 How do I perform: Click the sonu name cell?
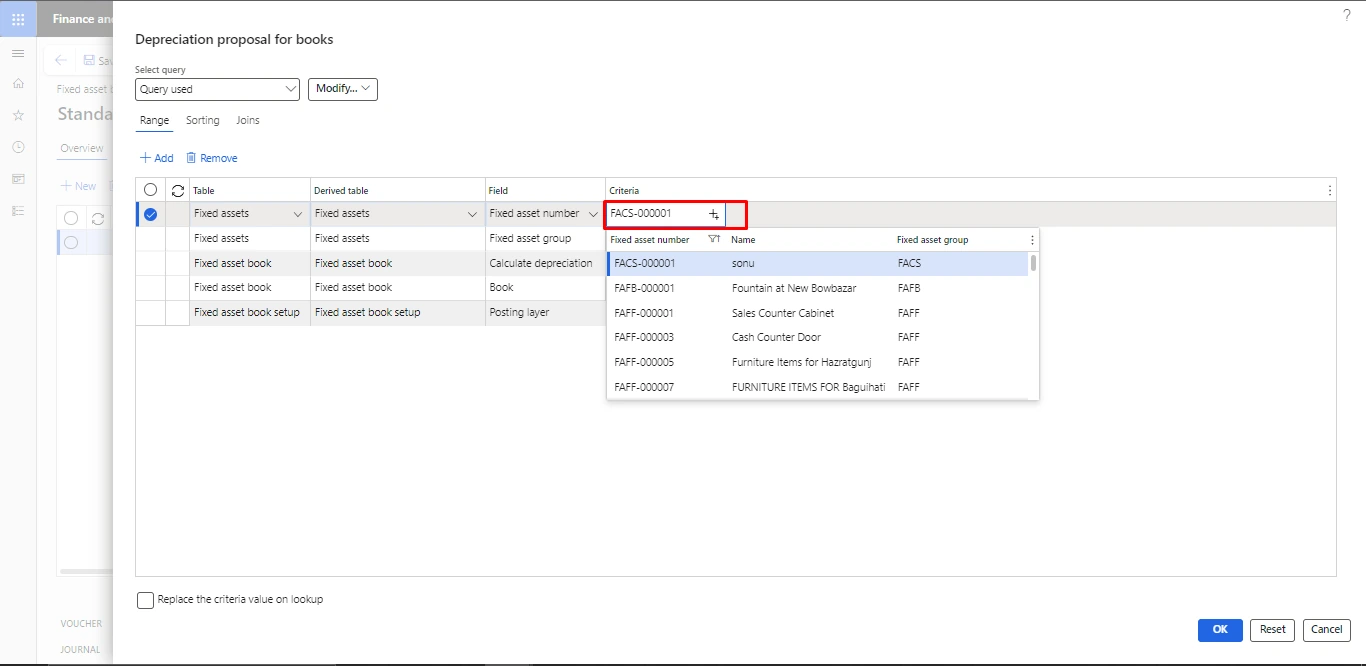pos(743,264)
